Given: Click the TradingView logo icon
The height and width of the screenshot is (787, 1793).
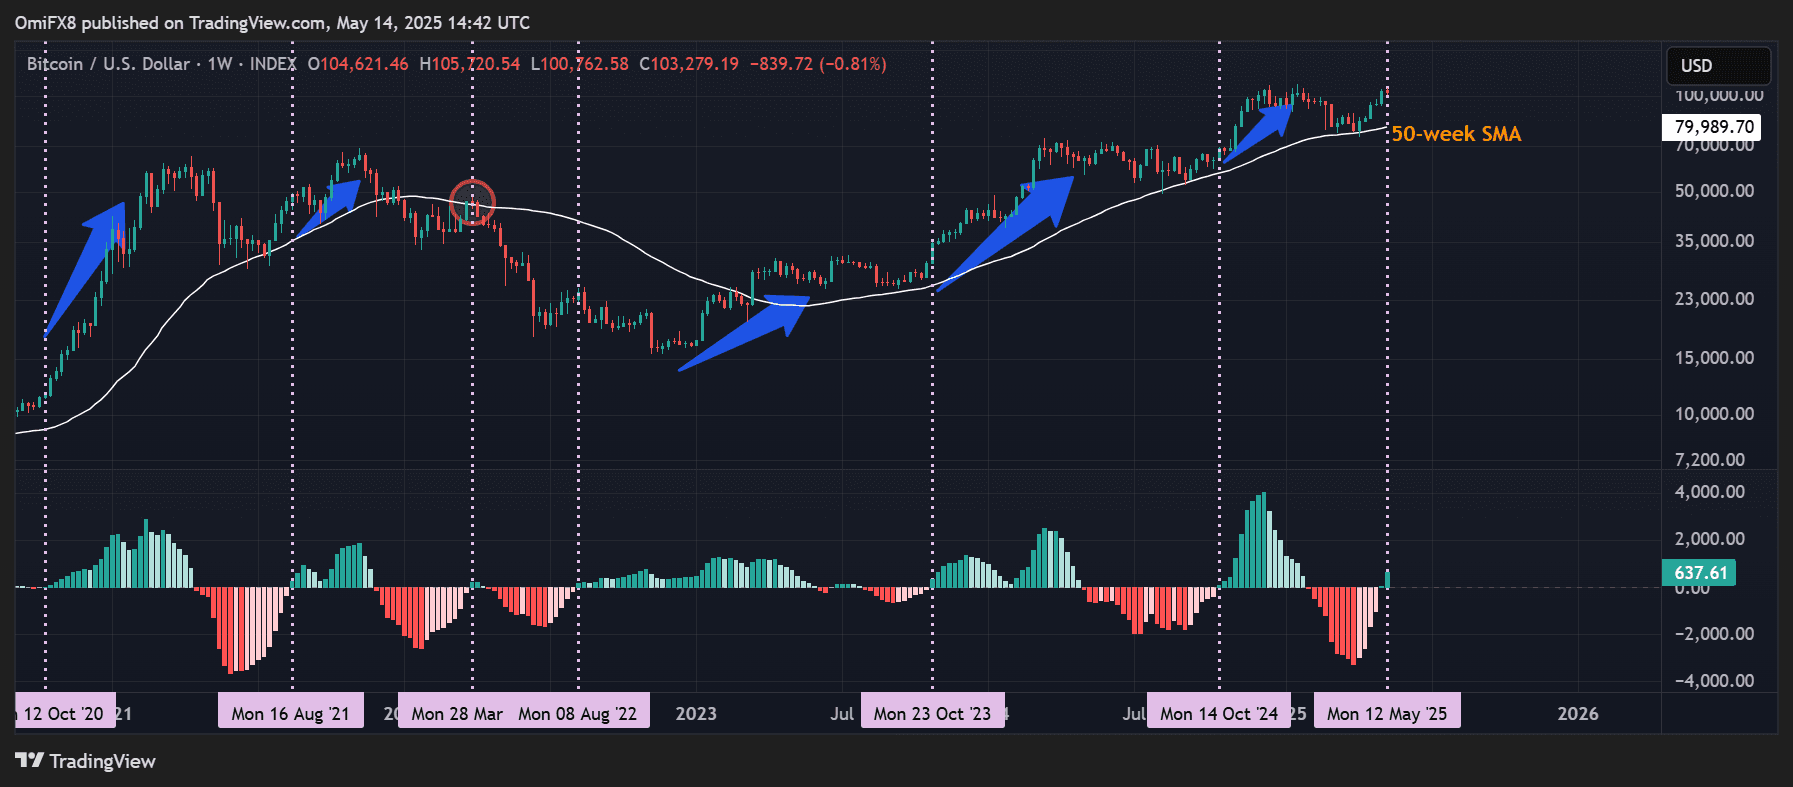Looking at the screenshot, I should tap(30, 761).
